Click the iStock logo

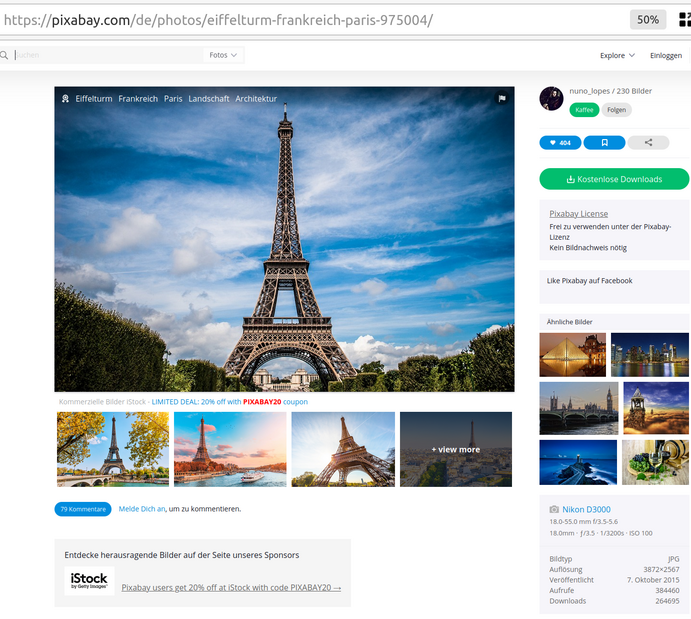pos(89,581)
